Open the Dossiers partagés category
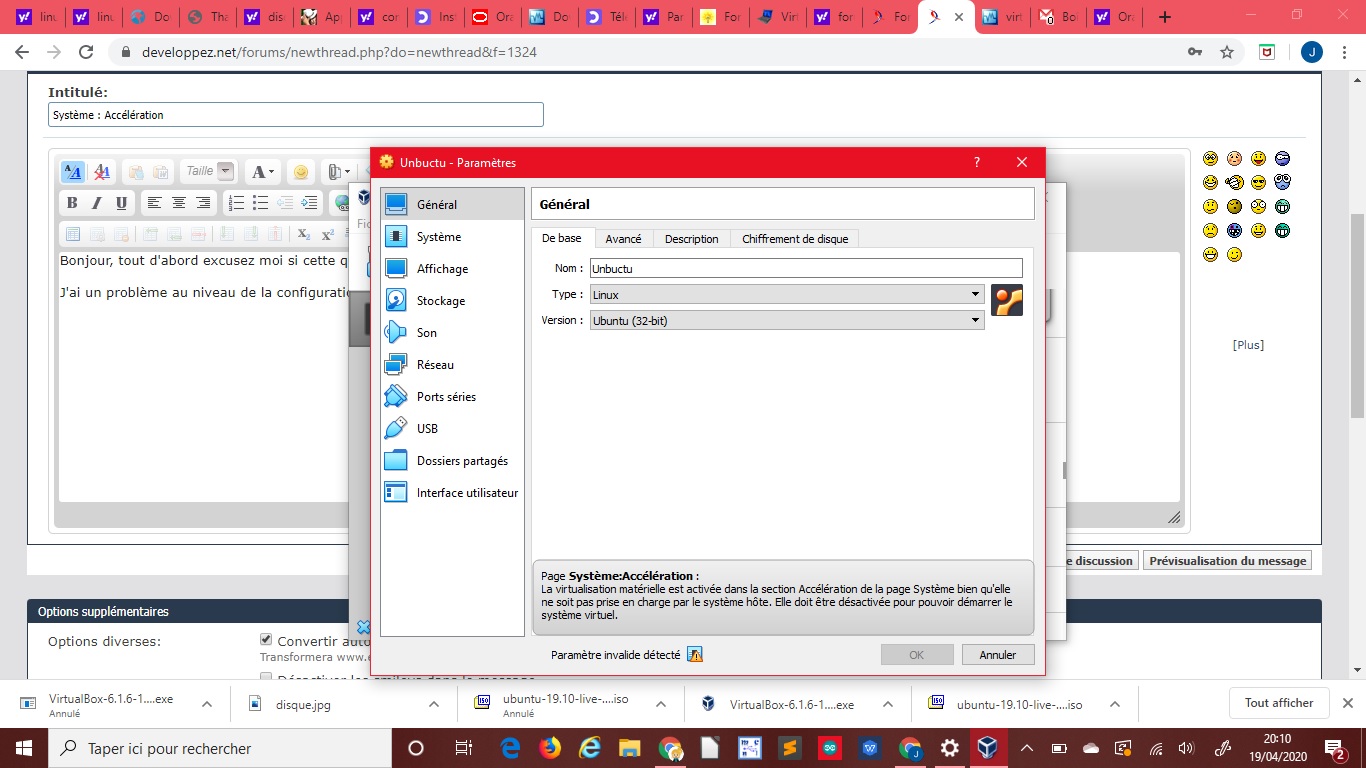Viewport: 1366px width, 768px height. click(452, 461)
